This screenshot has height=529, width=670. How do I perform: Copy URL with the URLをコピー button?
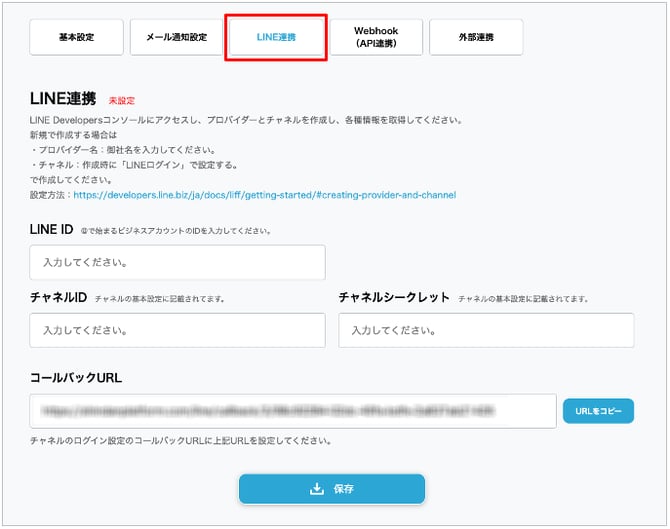(x=598, y=411)
